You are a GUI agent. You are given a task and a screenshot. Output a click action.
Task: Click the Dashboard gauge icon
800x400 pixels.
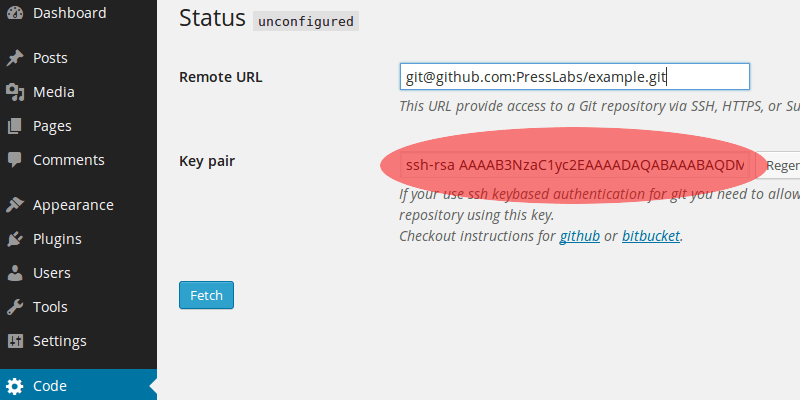(x=15, y=13)
